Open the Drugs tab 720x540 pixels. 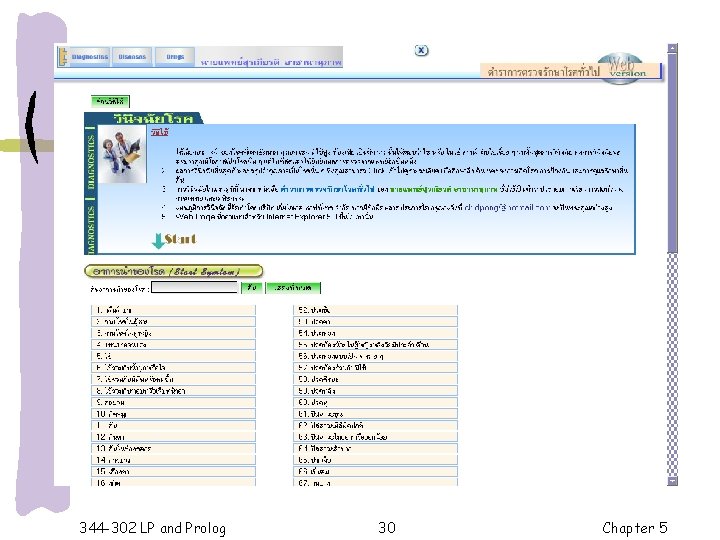click(x=174, y=57)
